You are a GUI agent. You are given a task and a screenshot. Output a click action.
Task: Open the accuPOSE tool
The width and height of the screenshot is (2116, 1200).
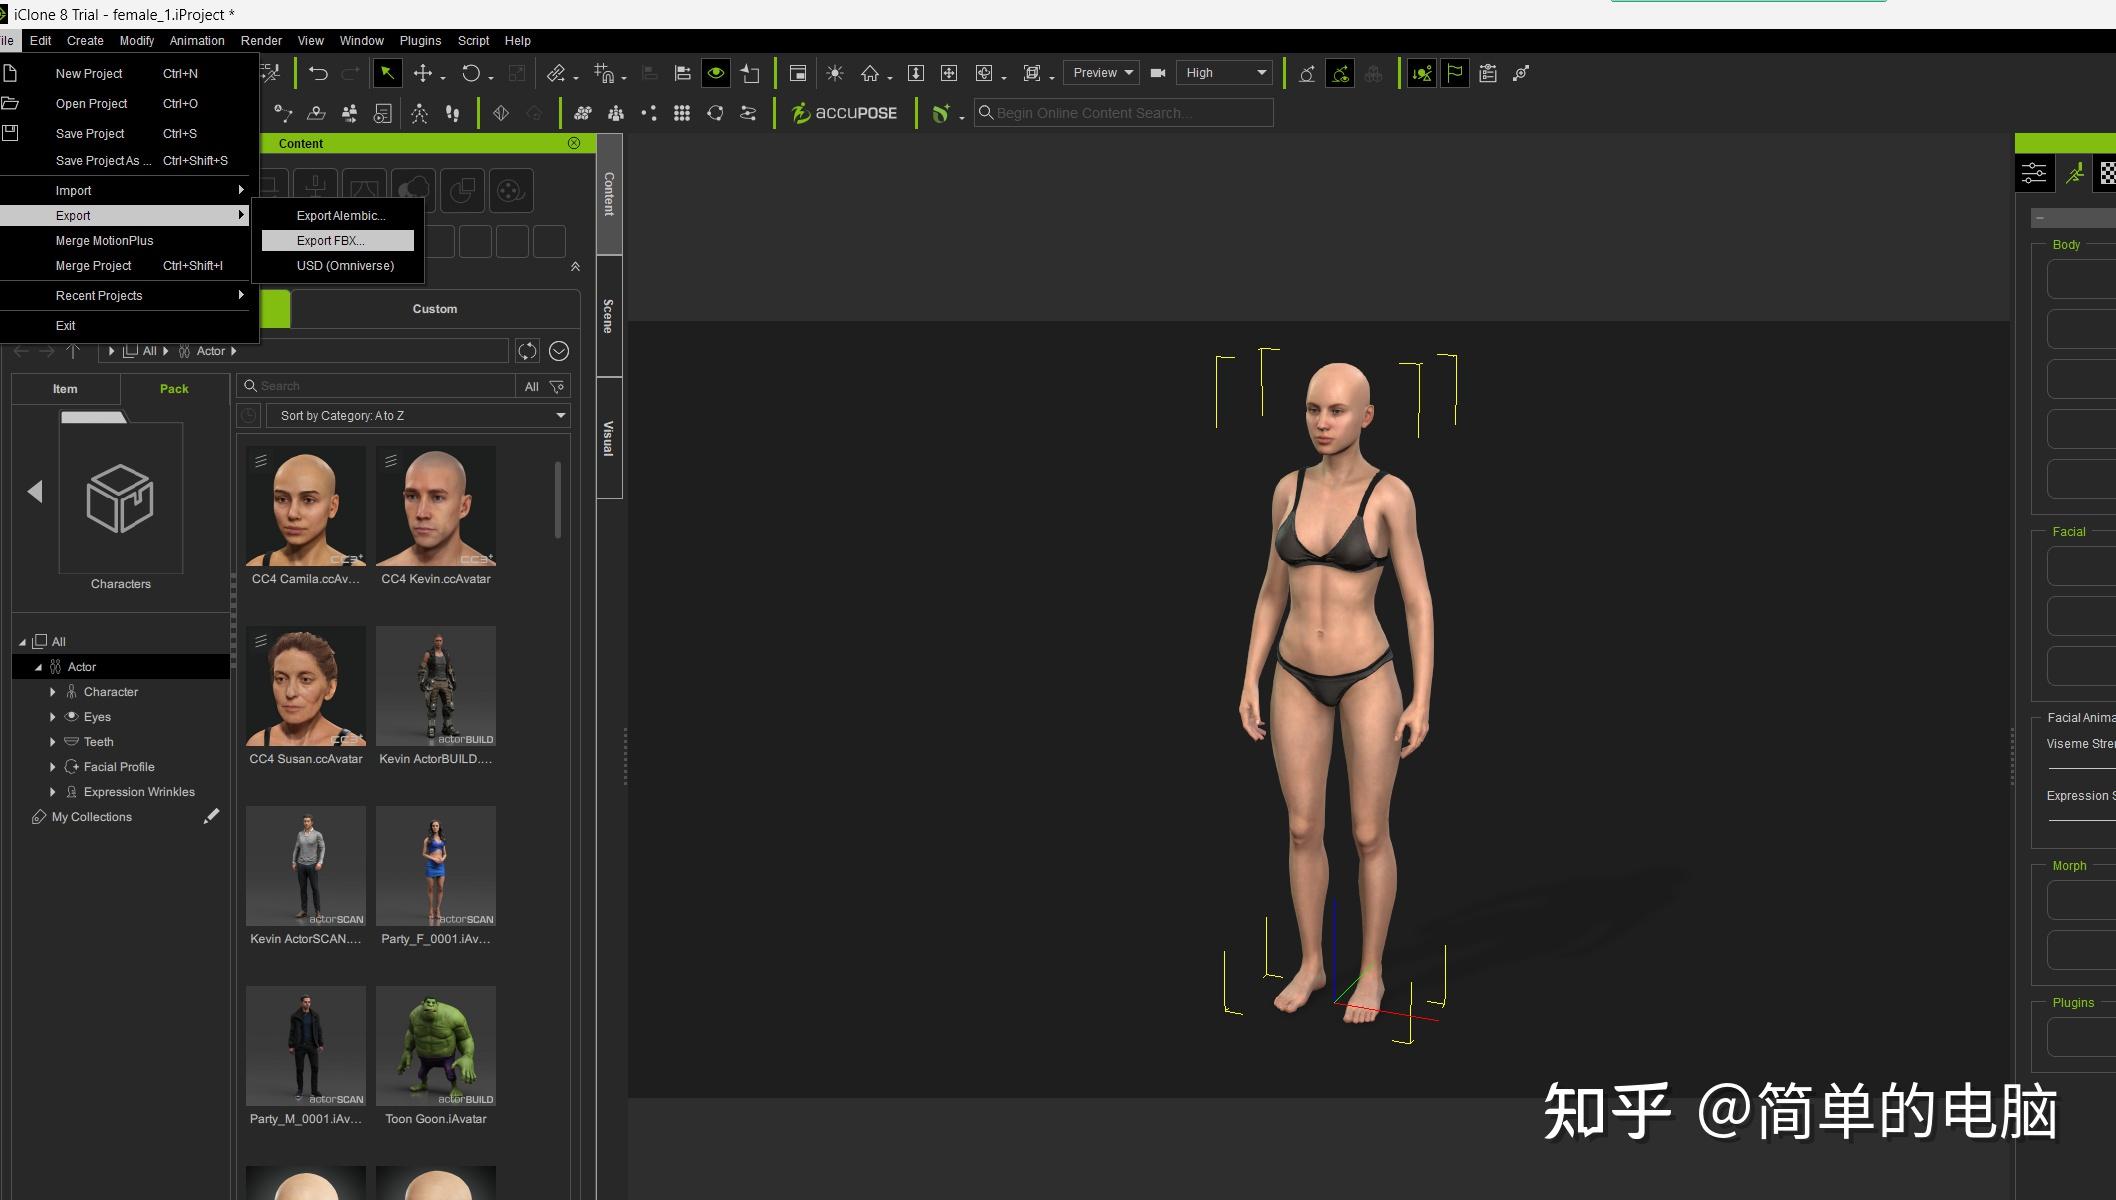[845, 113]
